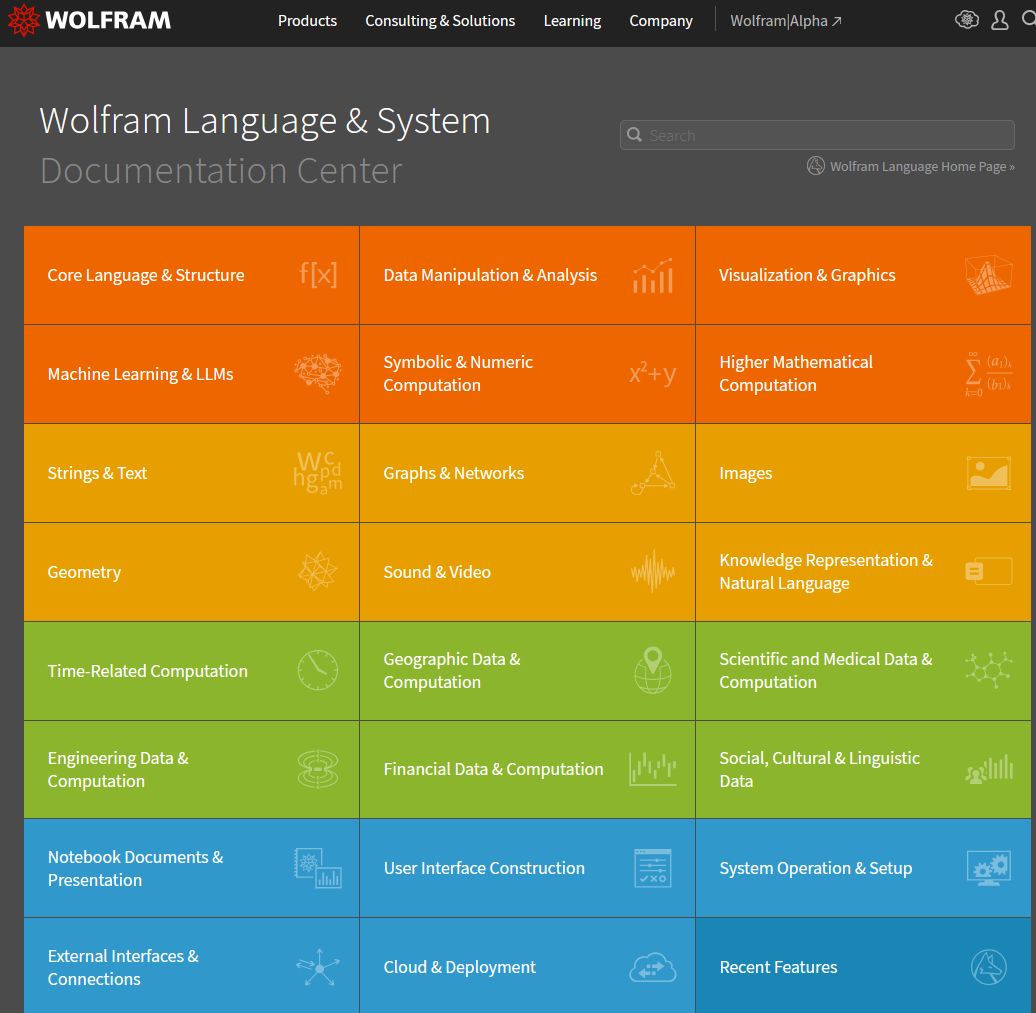Screen dimensions: 1036x1013
Task: Click the brain icon for Machine Learning
Action: coord(318,374)
